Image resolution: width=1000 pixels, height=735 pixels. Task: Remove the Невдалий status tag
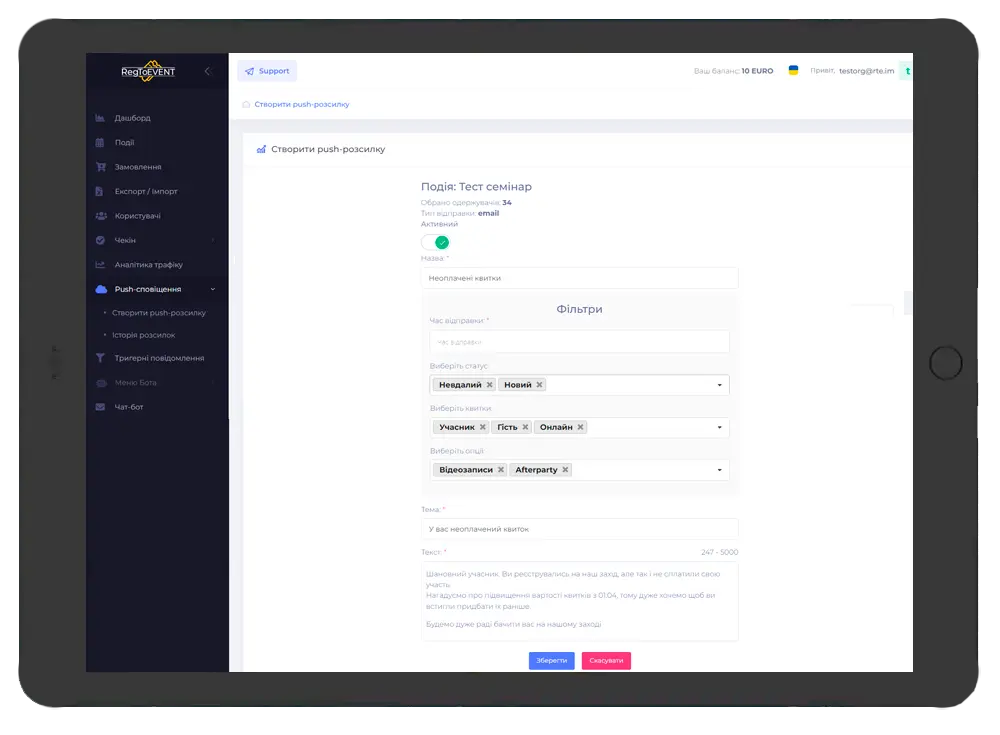(x=490, y=385)
